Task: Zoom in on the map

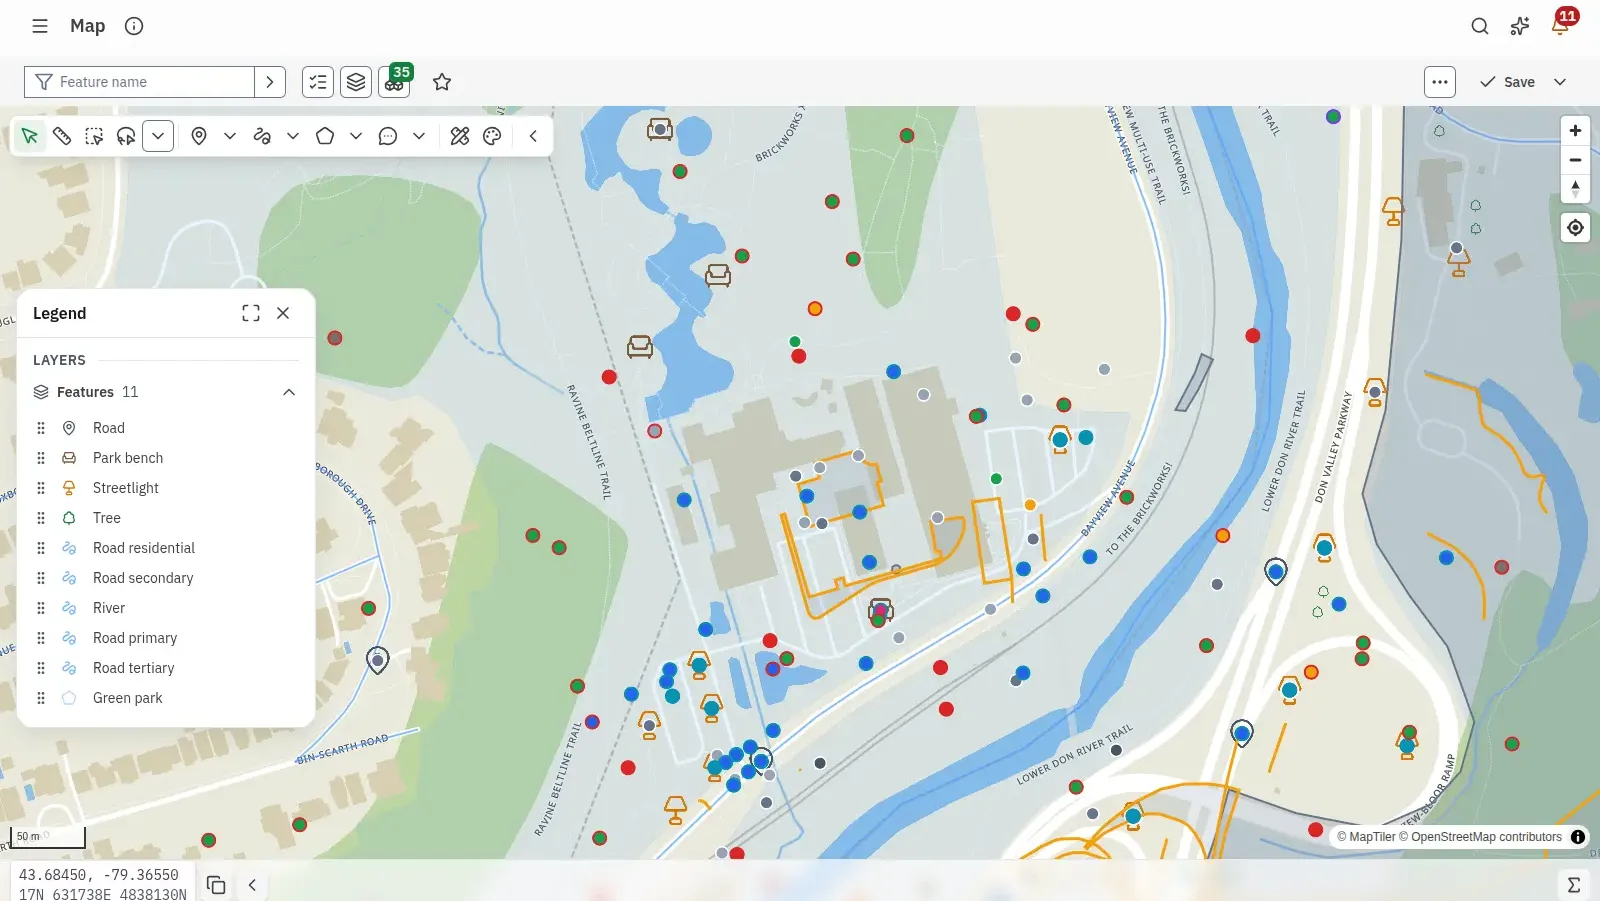Action: (1575, 131)
